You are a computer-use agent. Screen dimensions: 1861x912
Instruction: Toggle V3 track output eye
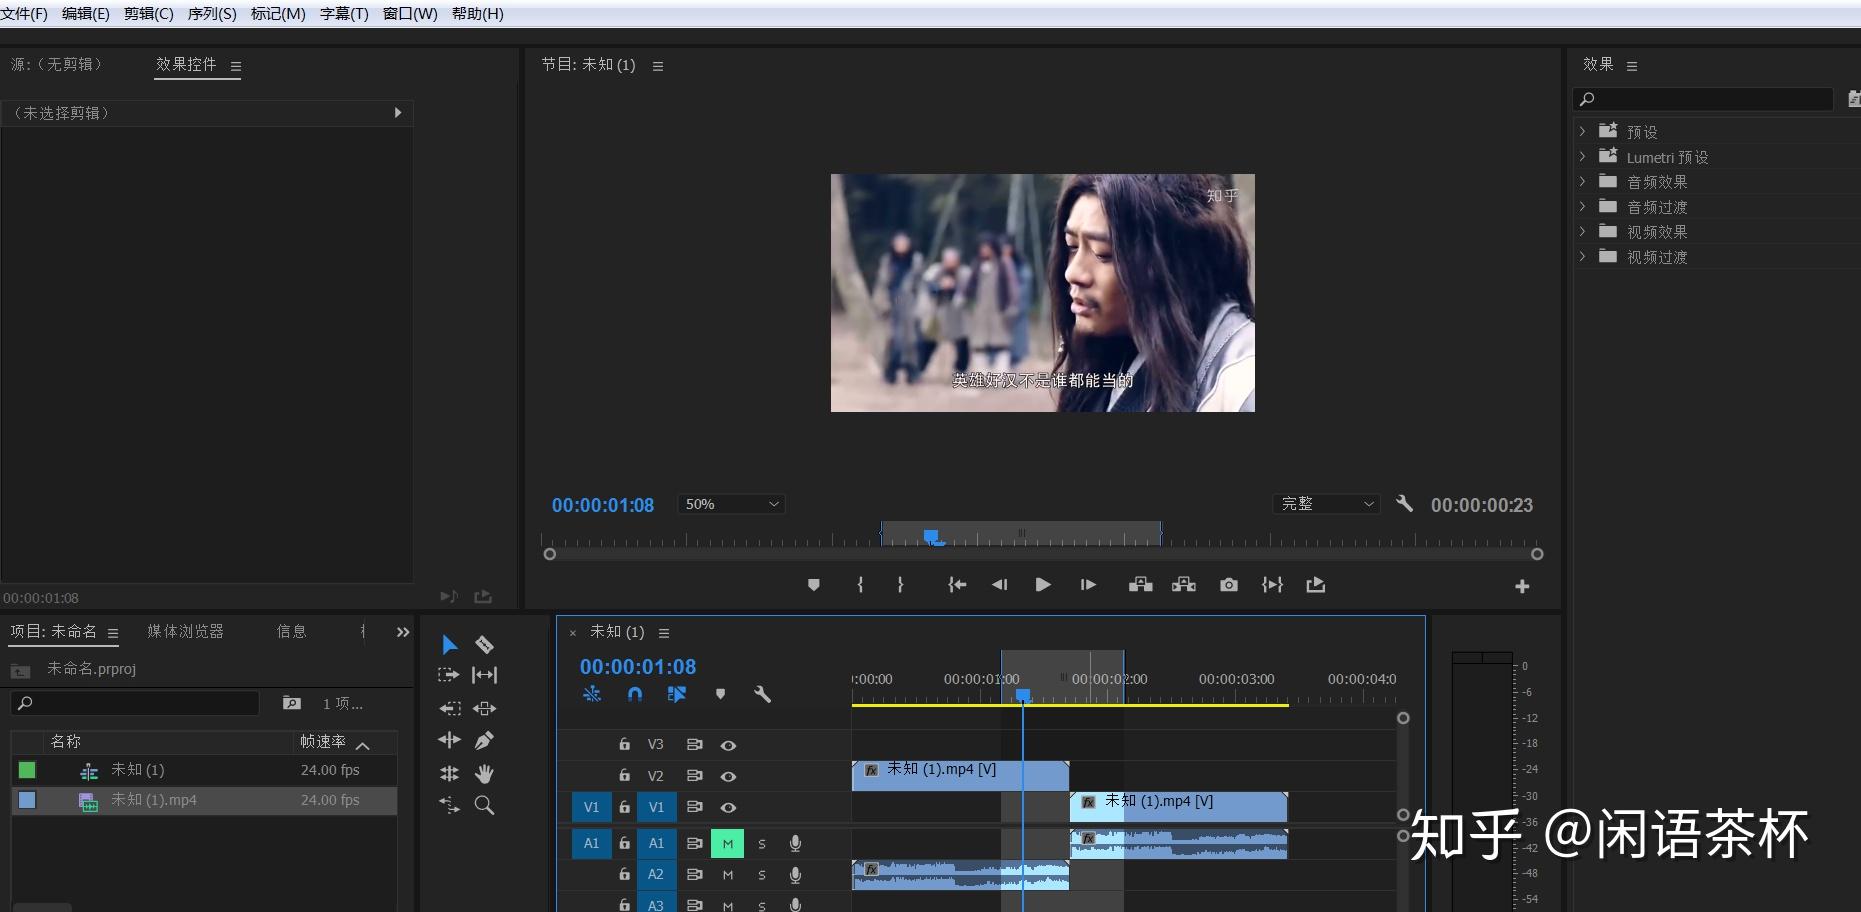(x=728, y=745)
